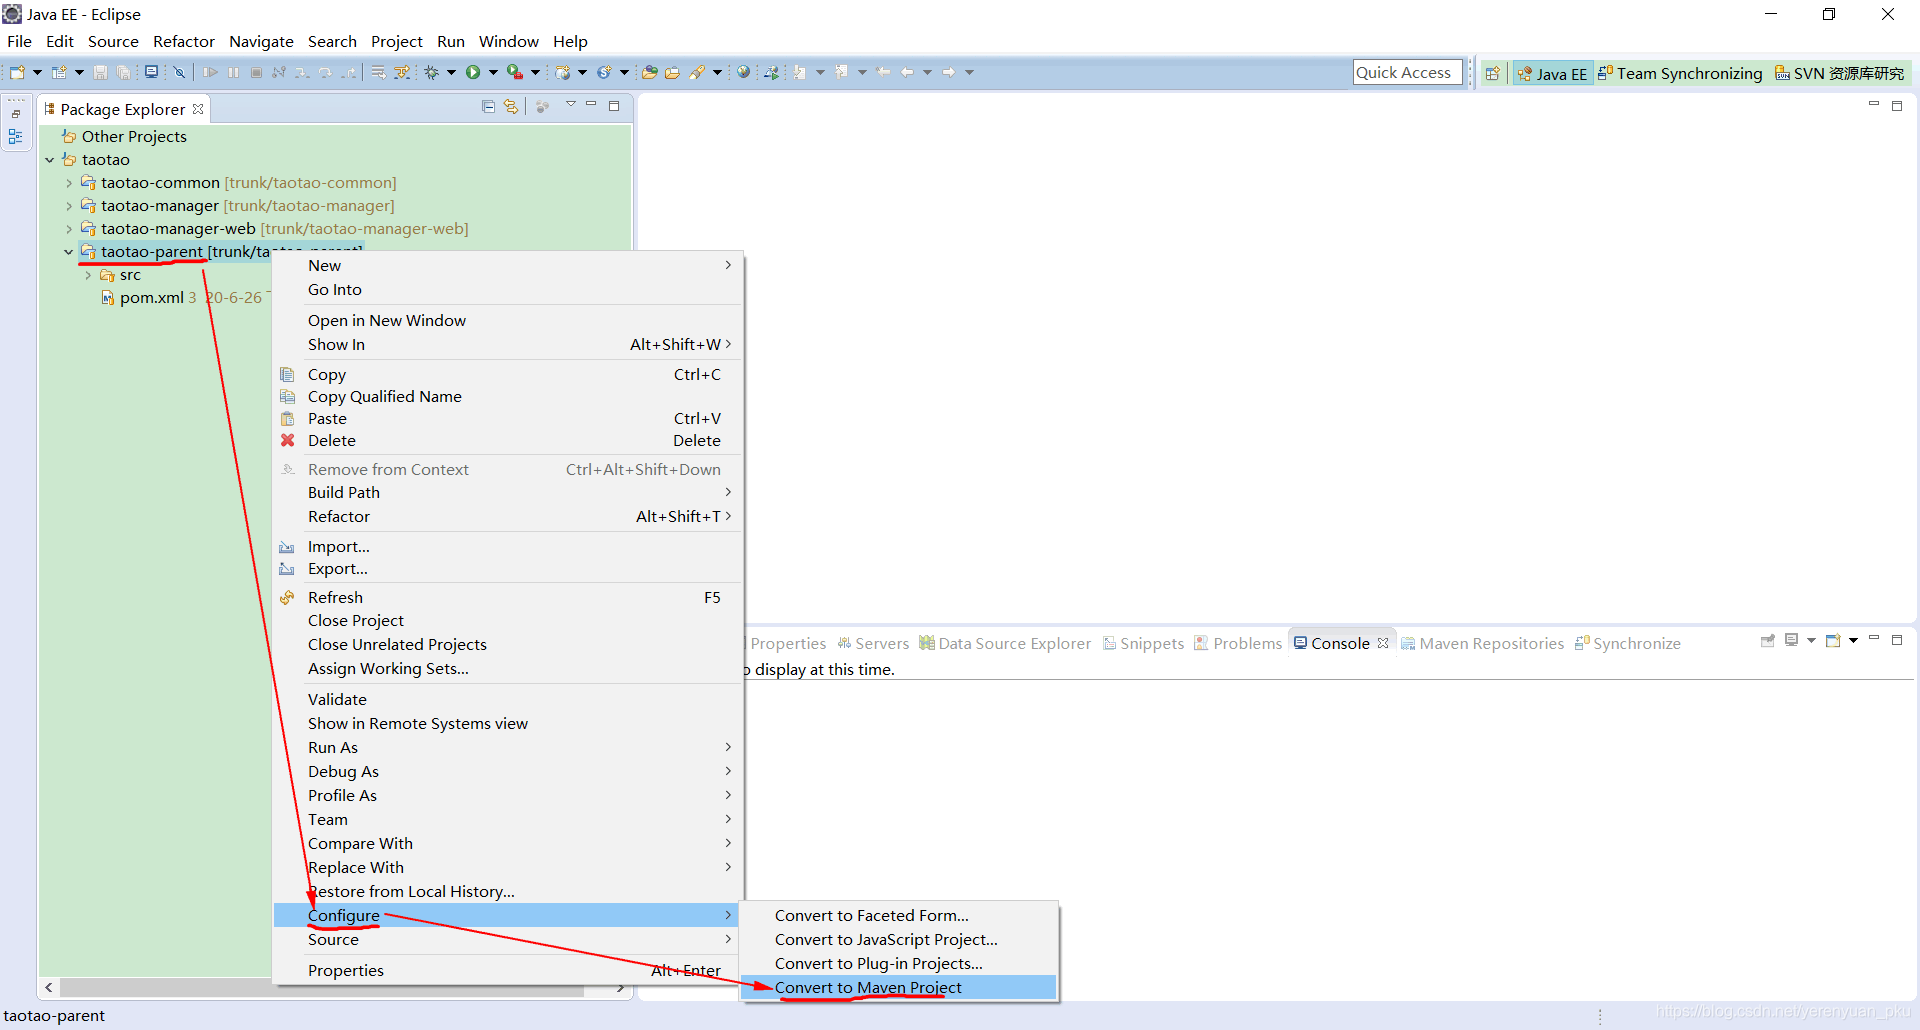The height and width of the screenshot is (1030, 1920).
Task: Click the Java EE perspective button
Action: [1552, 73]
